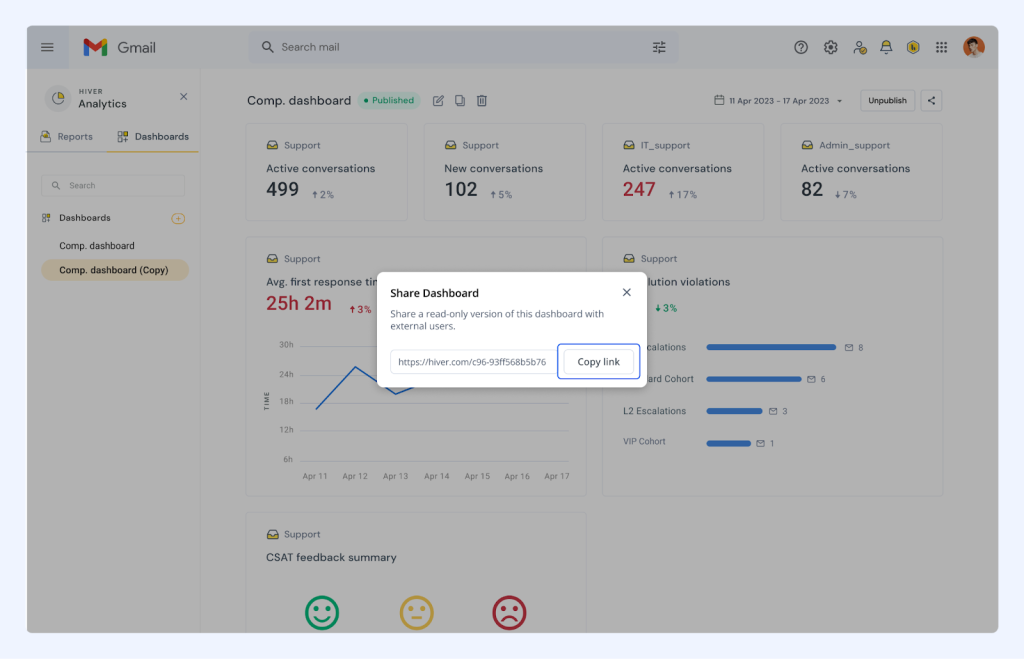Click the profile avatar photo
Viewport: 1024px width, 659px height.
click(973, 47)
